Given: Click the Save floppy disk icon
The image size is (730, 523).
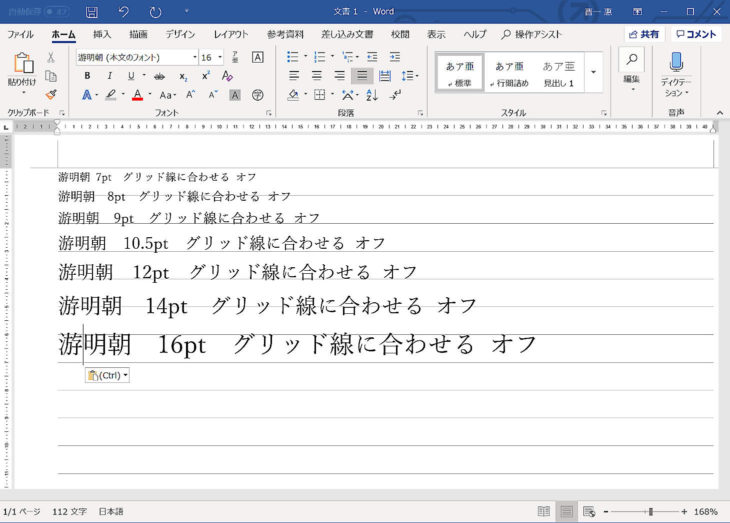Looking at the screenshot, I should 92,12.
